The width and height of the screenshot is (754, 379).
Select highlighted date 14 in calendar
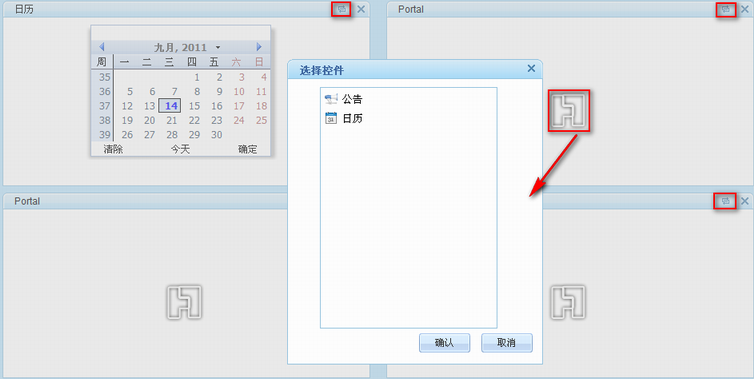(170, 106)
